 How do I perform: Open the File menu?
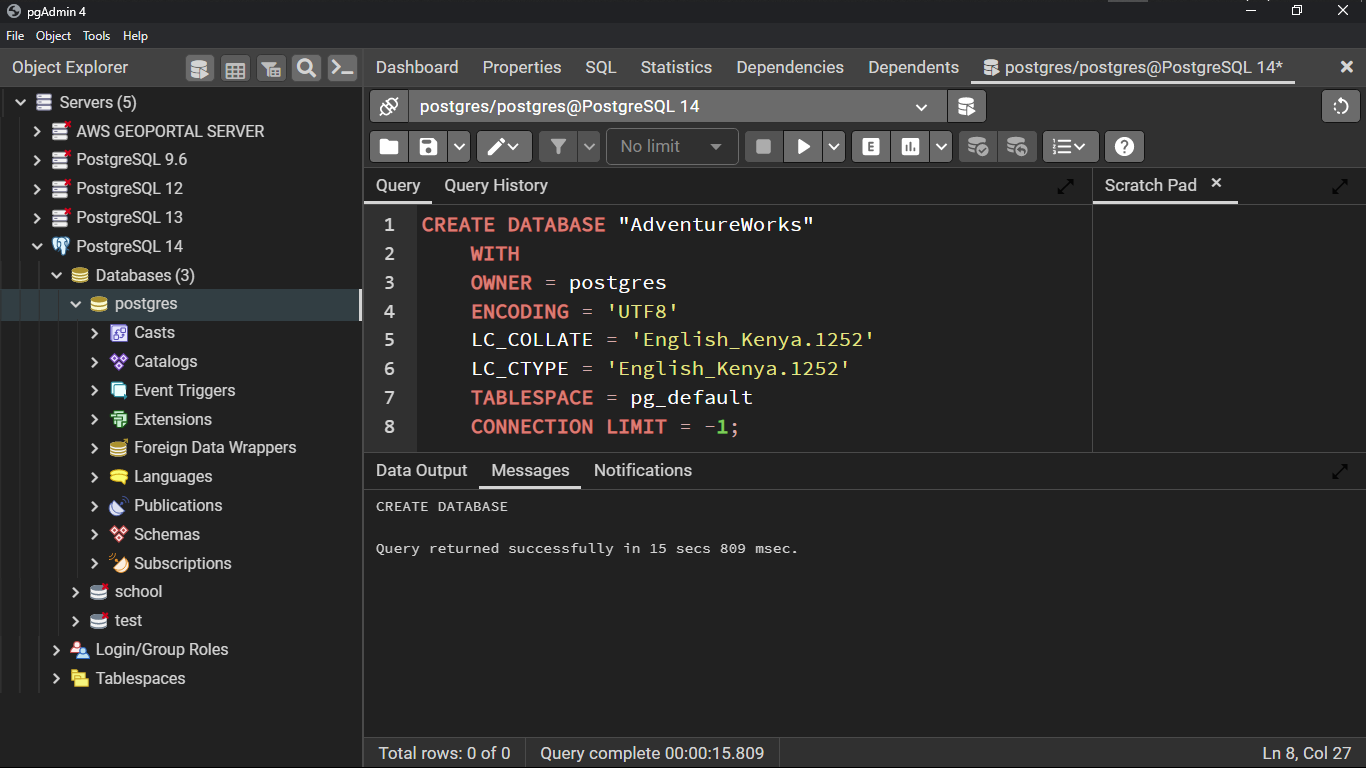click(x=15, y=35)
